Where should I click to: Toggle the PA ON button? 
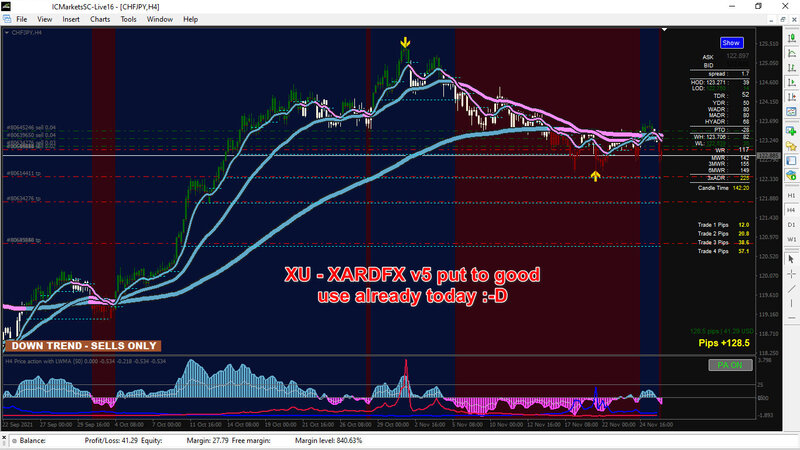coord(730,365)
